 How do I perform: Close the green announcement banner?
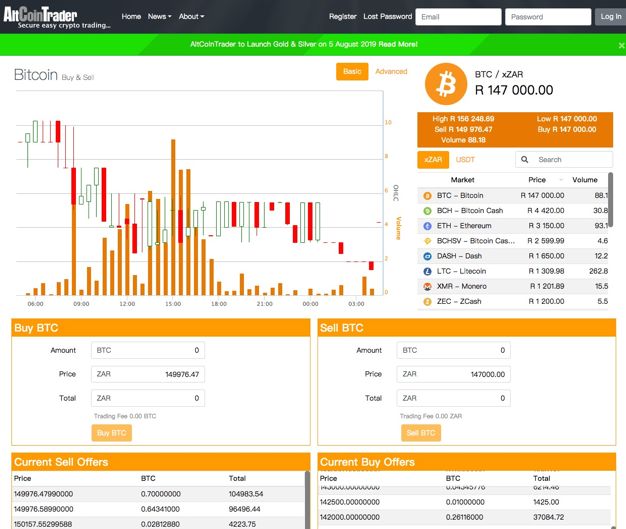[x=621, y=46]
